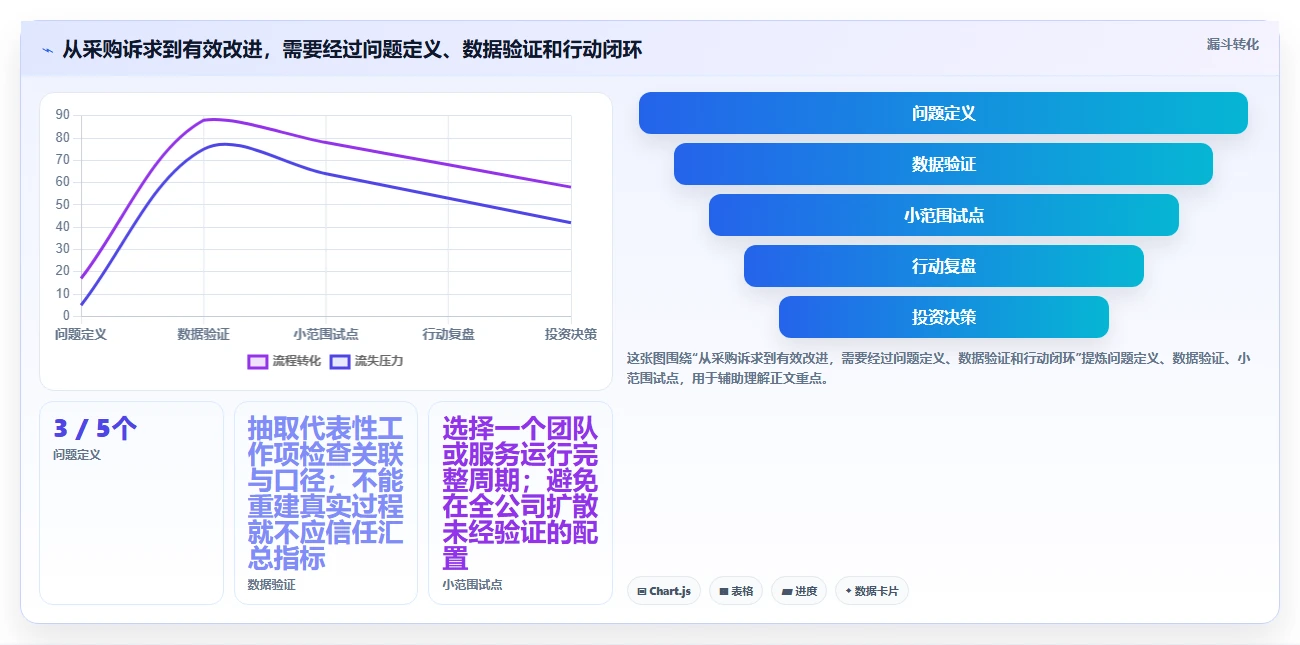Click the 漏斗转化 tag in the header
Screen dimensions: 1300x645
point(1232,45)
